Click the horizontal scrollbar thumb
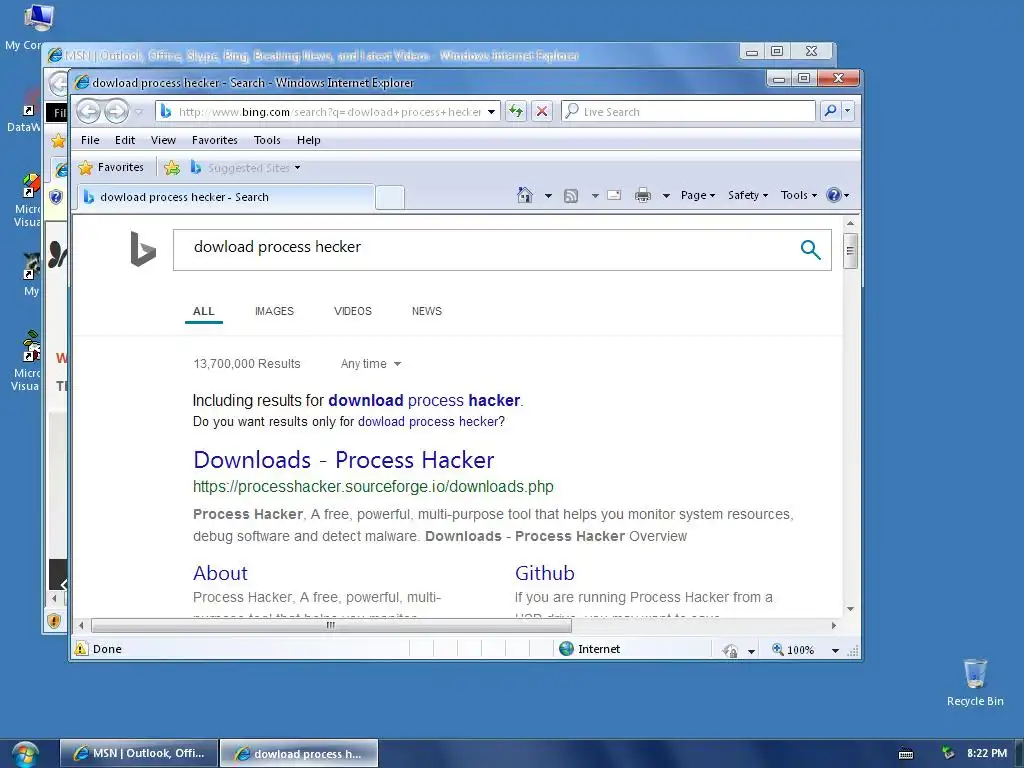 332,625
